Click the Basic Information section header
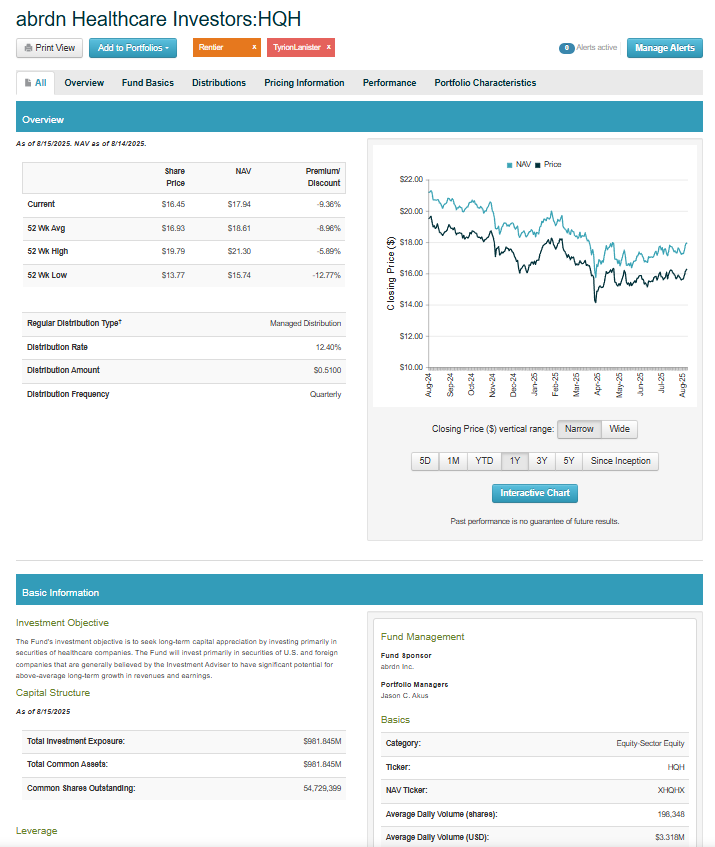Screen dimensions: 715x847 359,590
